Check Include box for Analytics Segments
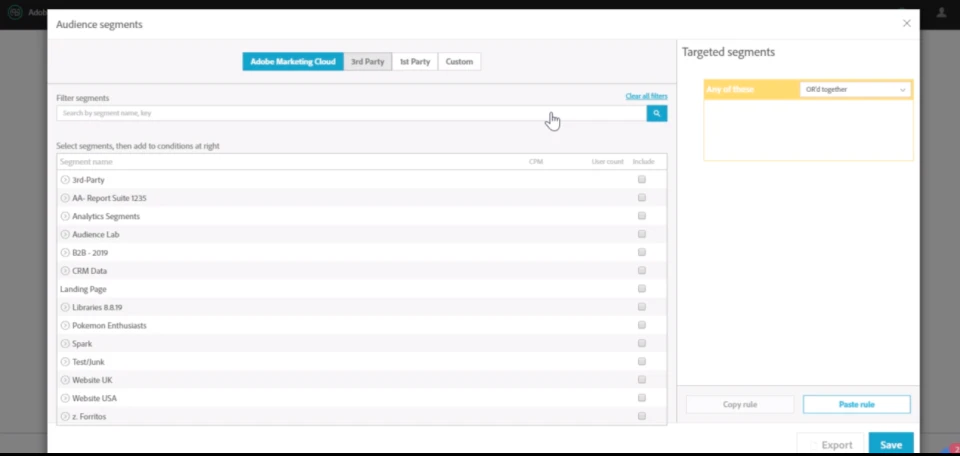Screen dimensions: 960x456 coord(642,215)
